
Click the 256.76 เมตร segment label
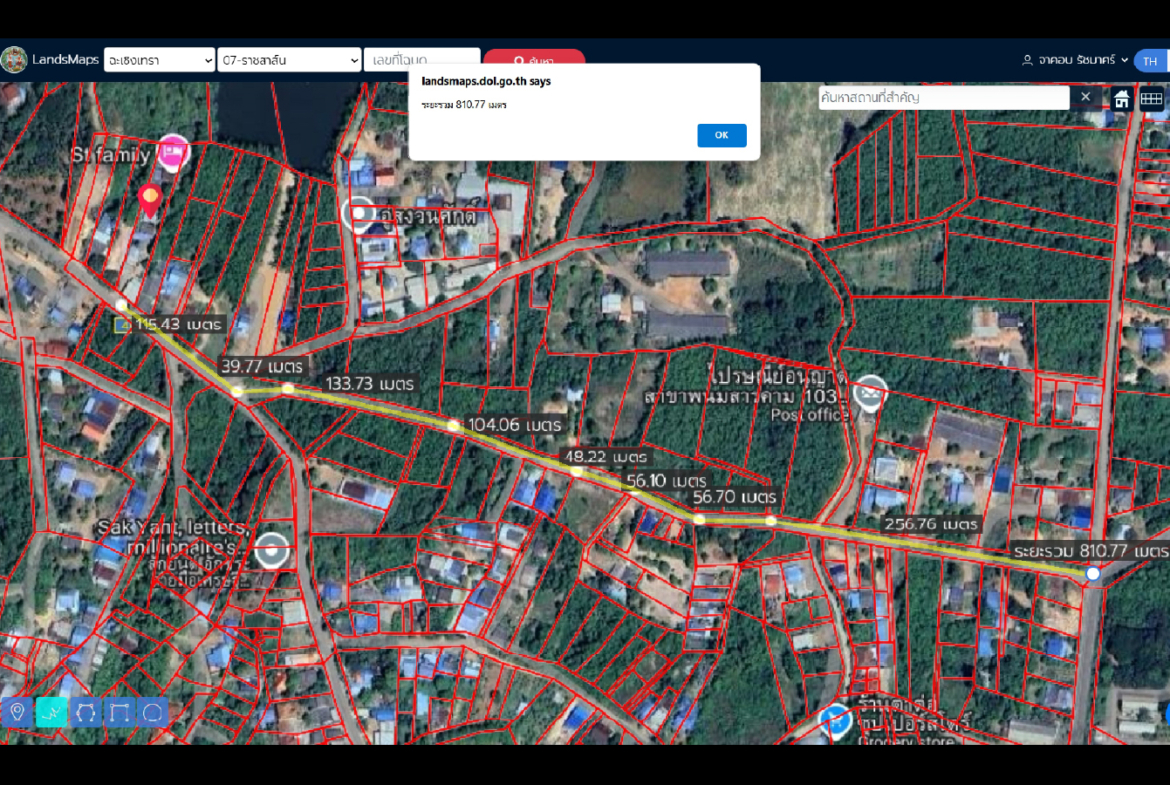click(x=930, y=525)
